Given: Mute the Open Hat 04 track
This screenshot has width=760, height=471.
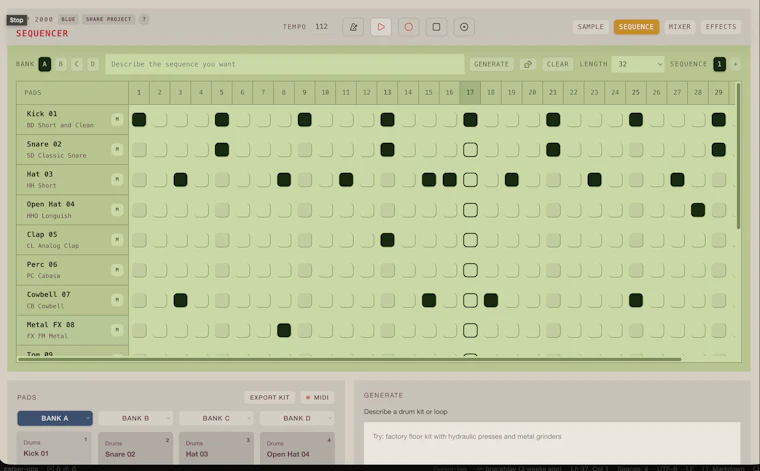Looking at the screenshot, I should [117, 209].
